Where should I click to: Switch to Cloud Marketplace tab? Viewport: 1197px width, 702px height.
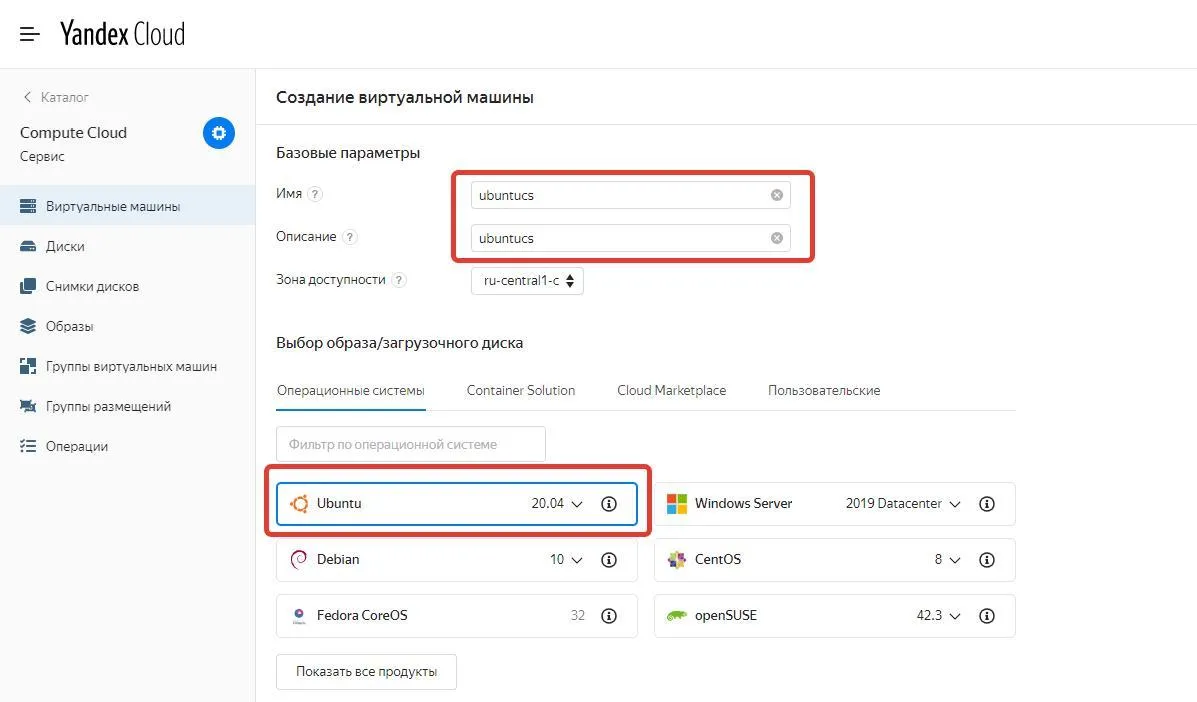point(671,390)
